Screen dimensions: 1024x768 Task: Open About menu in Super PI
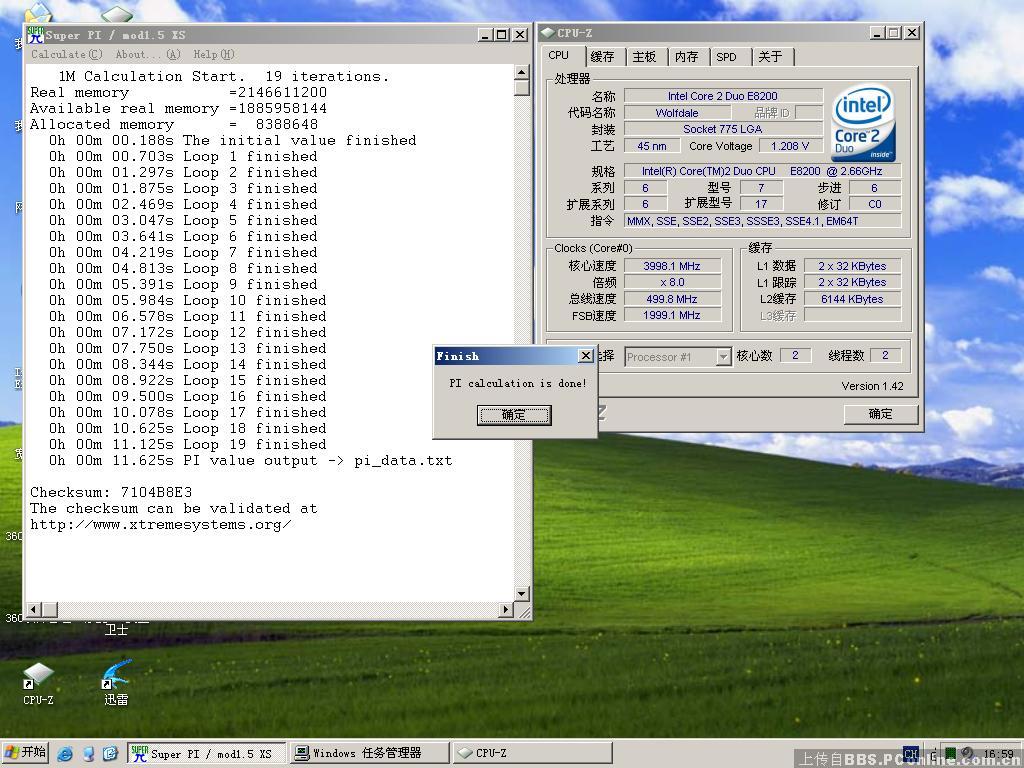coord(148,55)
